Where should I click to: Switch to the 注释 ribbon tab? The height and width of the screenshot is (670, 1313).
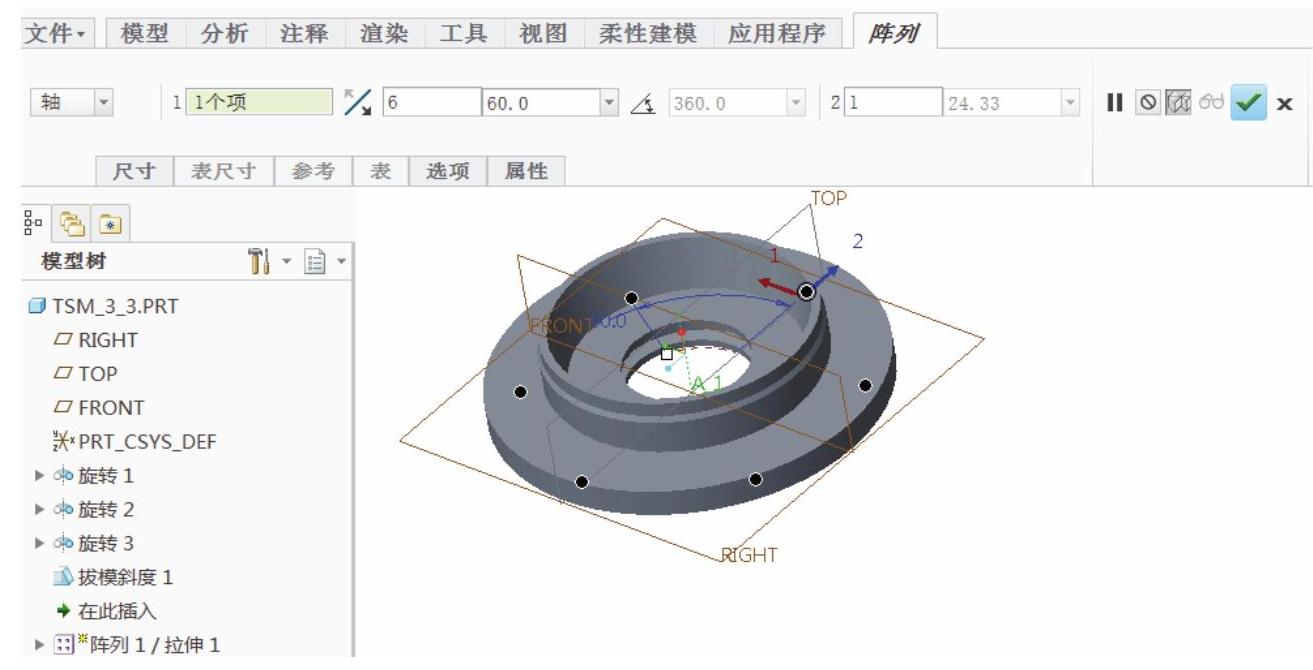[304, 33]
